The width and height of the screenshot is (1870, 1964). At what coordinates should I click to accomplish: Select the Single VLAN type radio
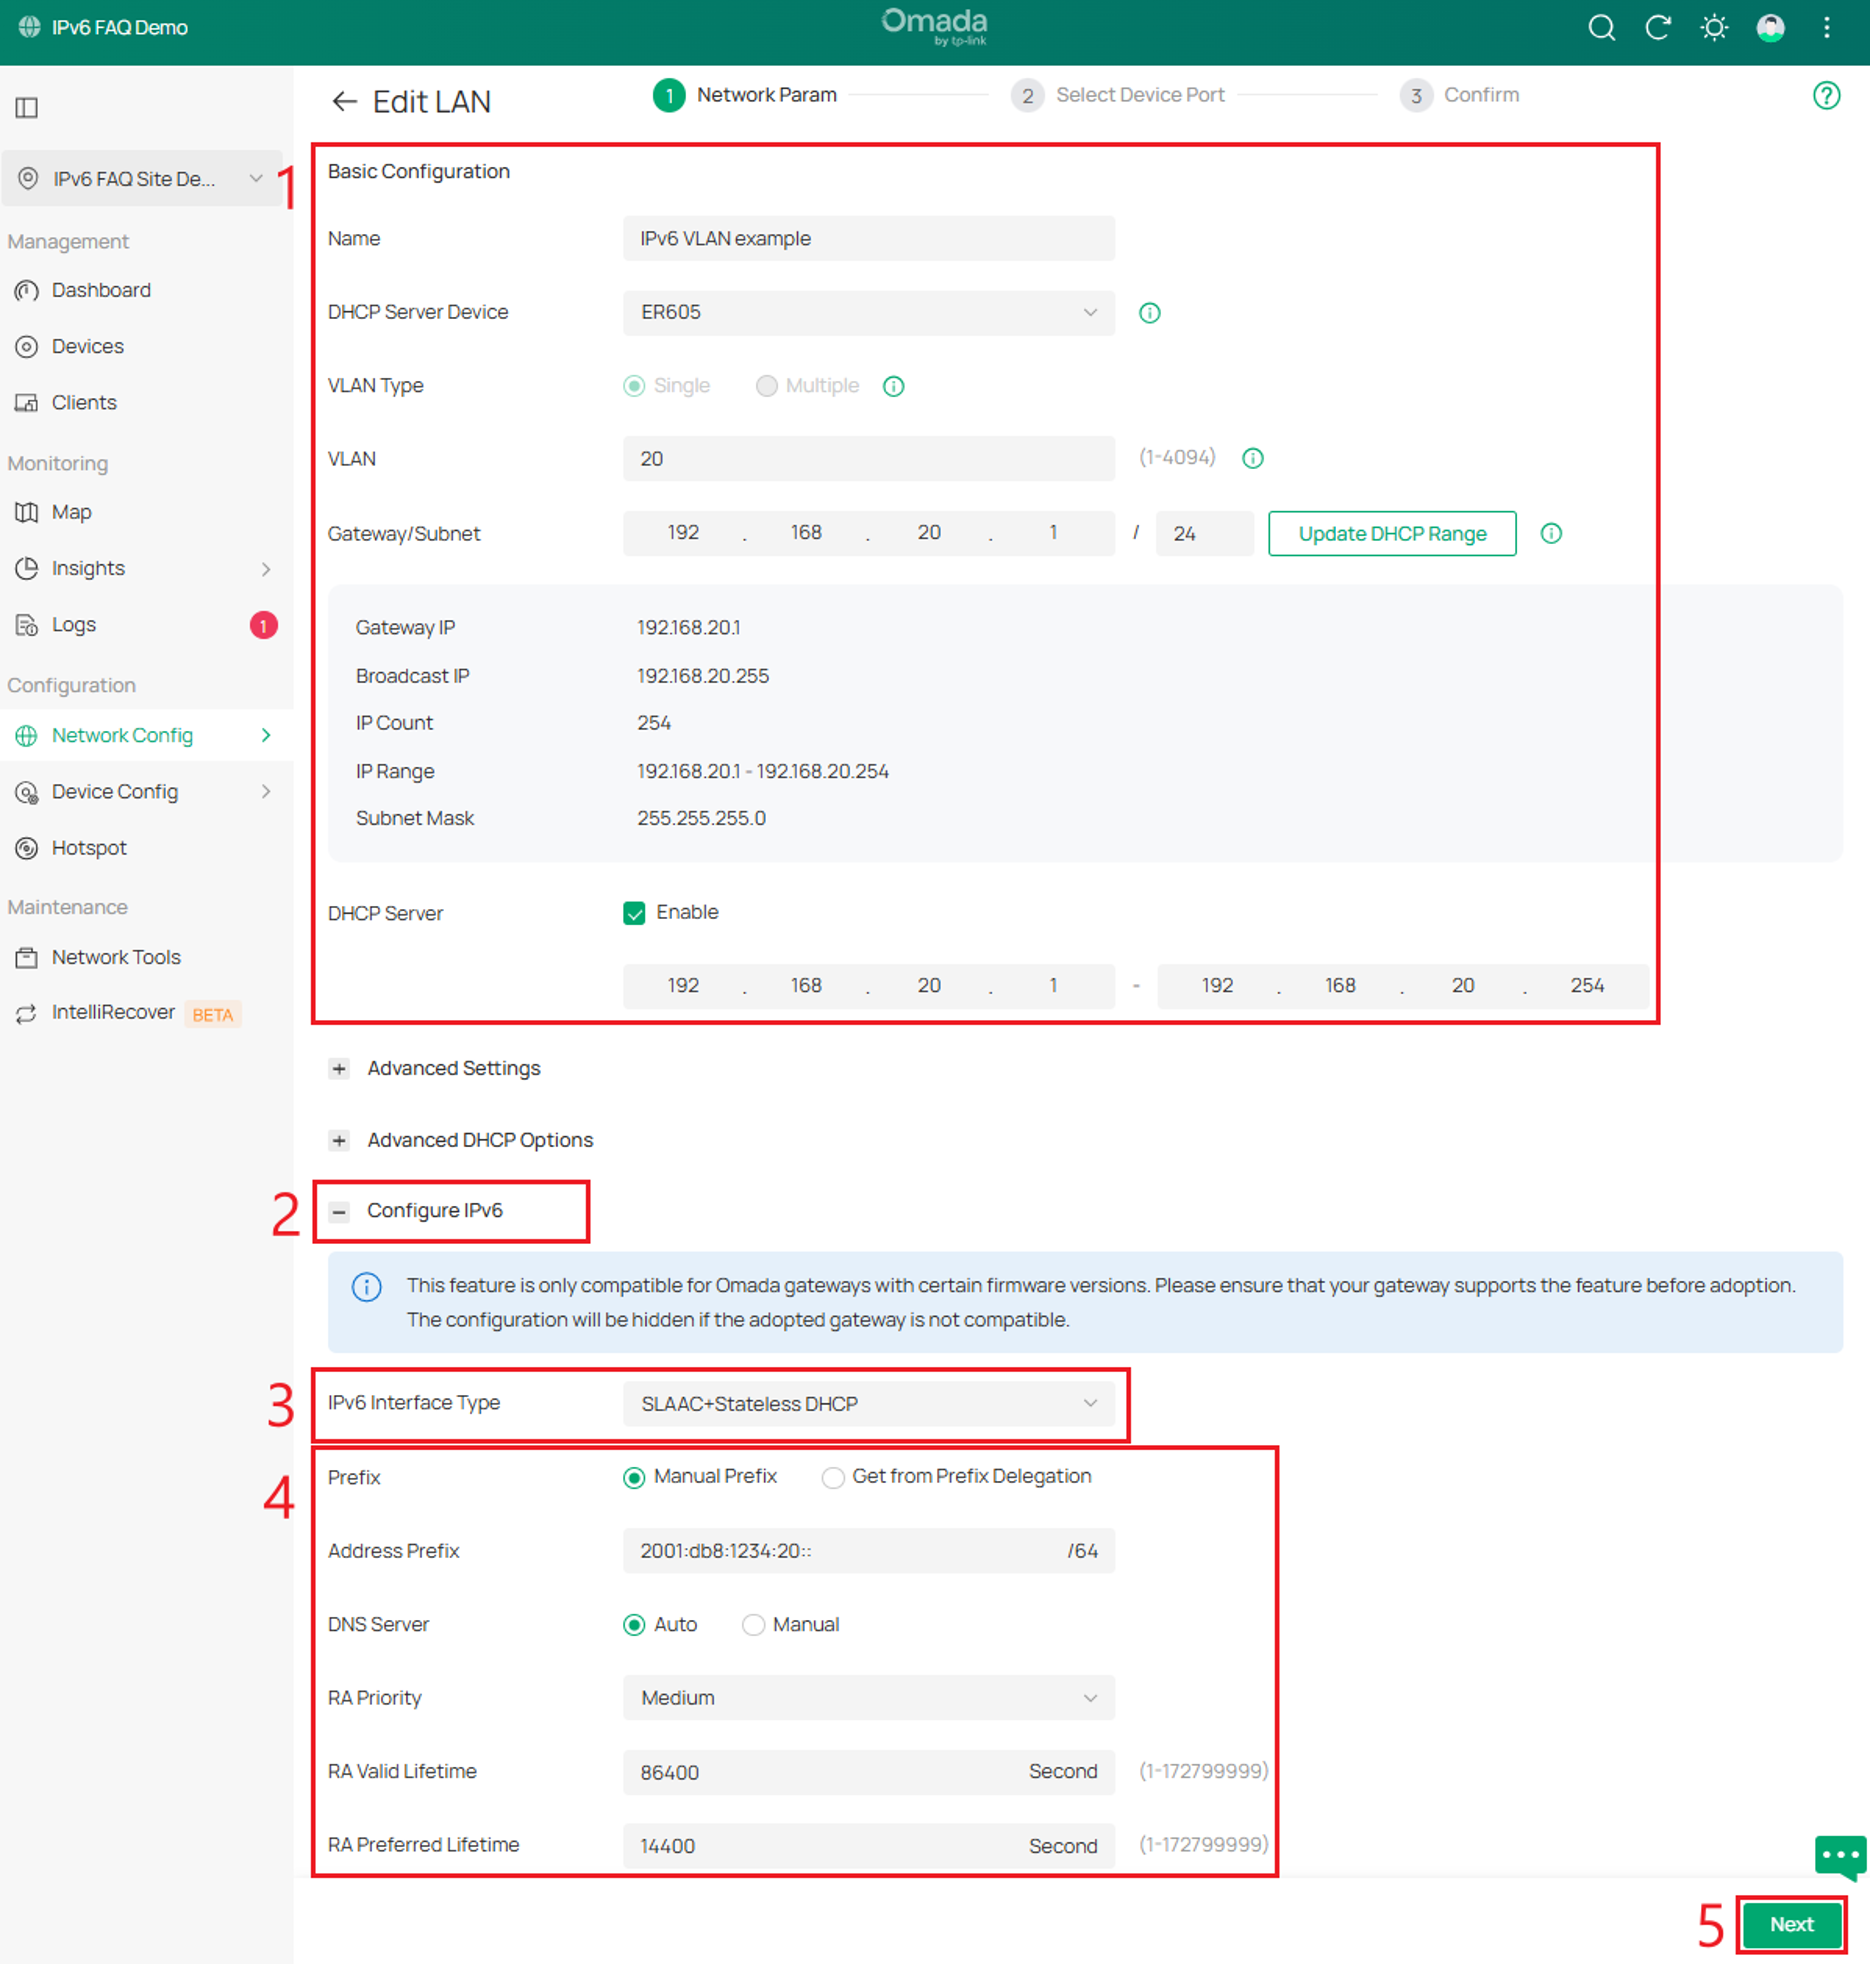pyautogui.click(x=634, y=386)
